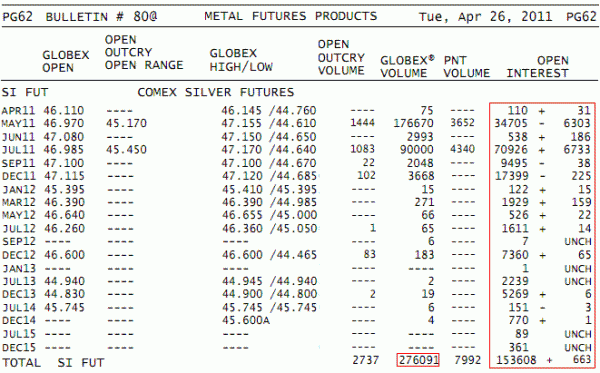Click MAY11 open interest change 6303
The height and width of the screenshot is (373, 600).
tap(577, 124)
